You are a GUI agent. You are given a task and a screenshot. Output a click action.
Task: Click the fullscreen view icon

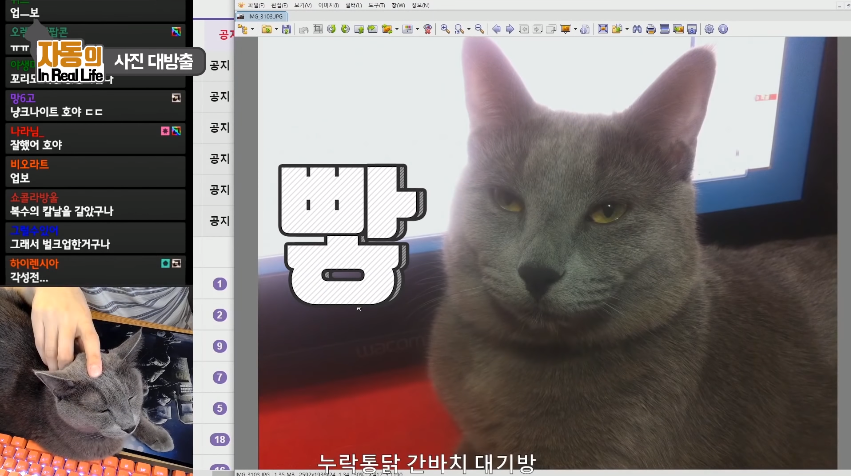point(603,29)
